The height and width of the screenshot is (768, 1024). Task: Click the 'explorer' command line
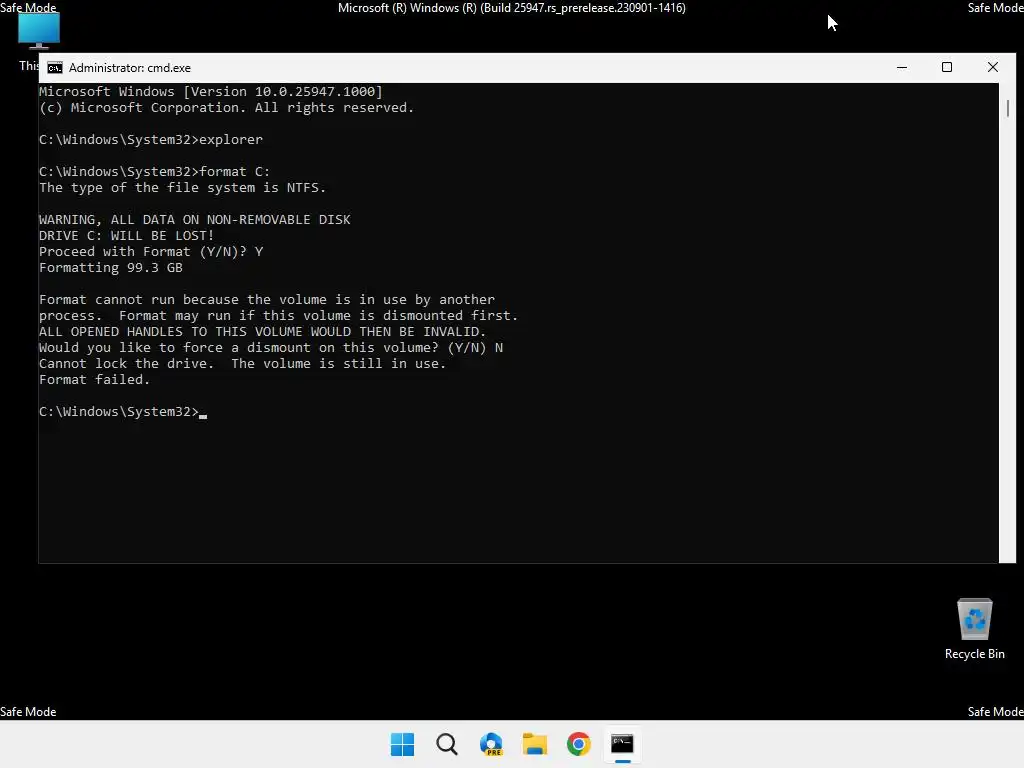pos(151,140)
